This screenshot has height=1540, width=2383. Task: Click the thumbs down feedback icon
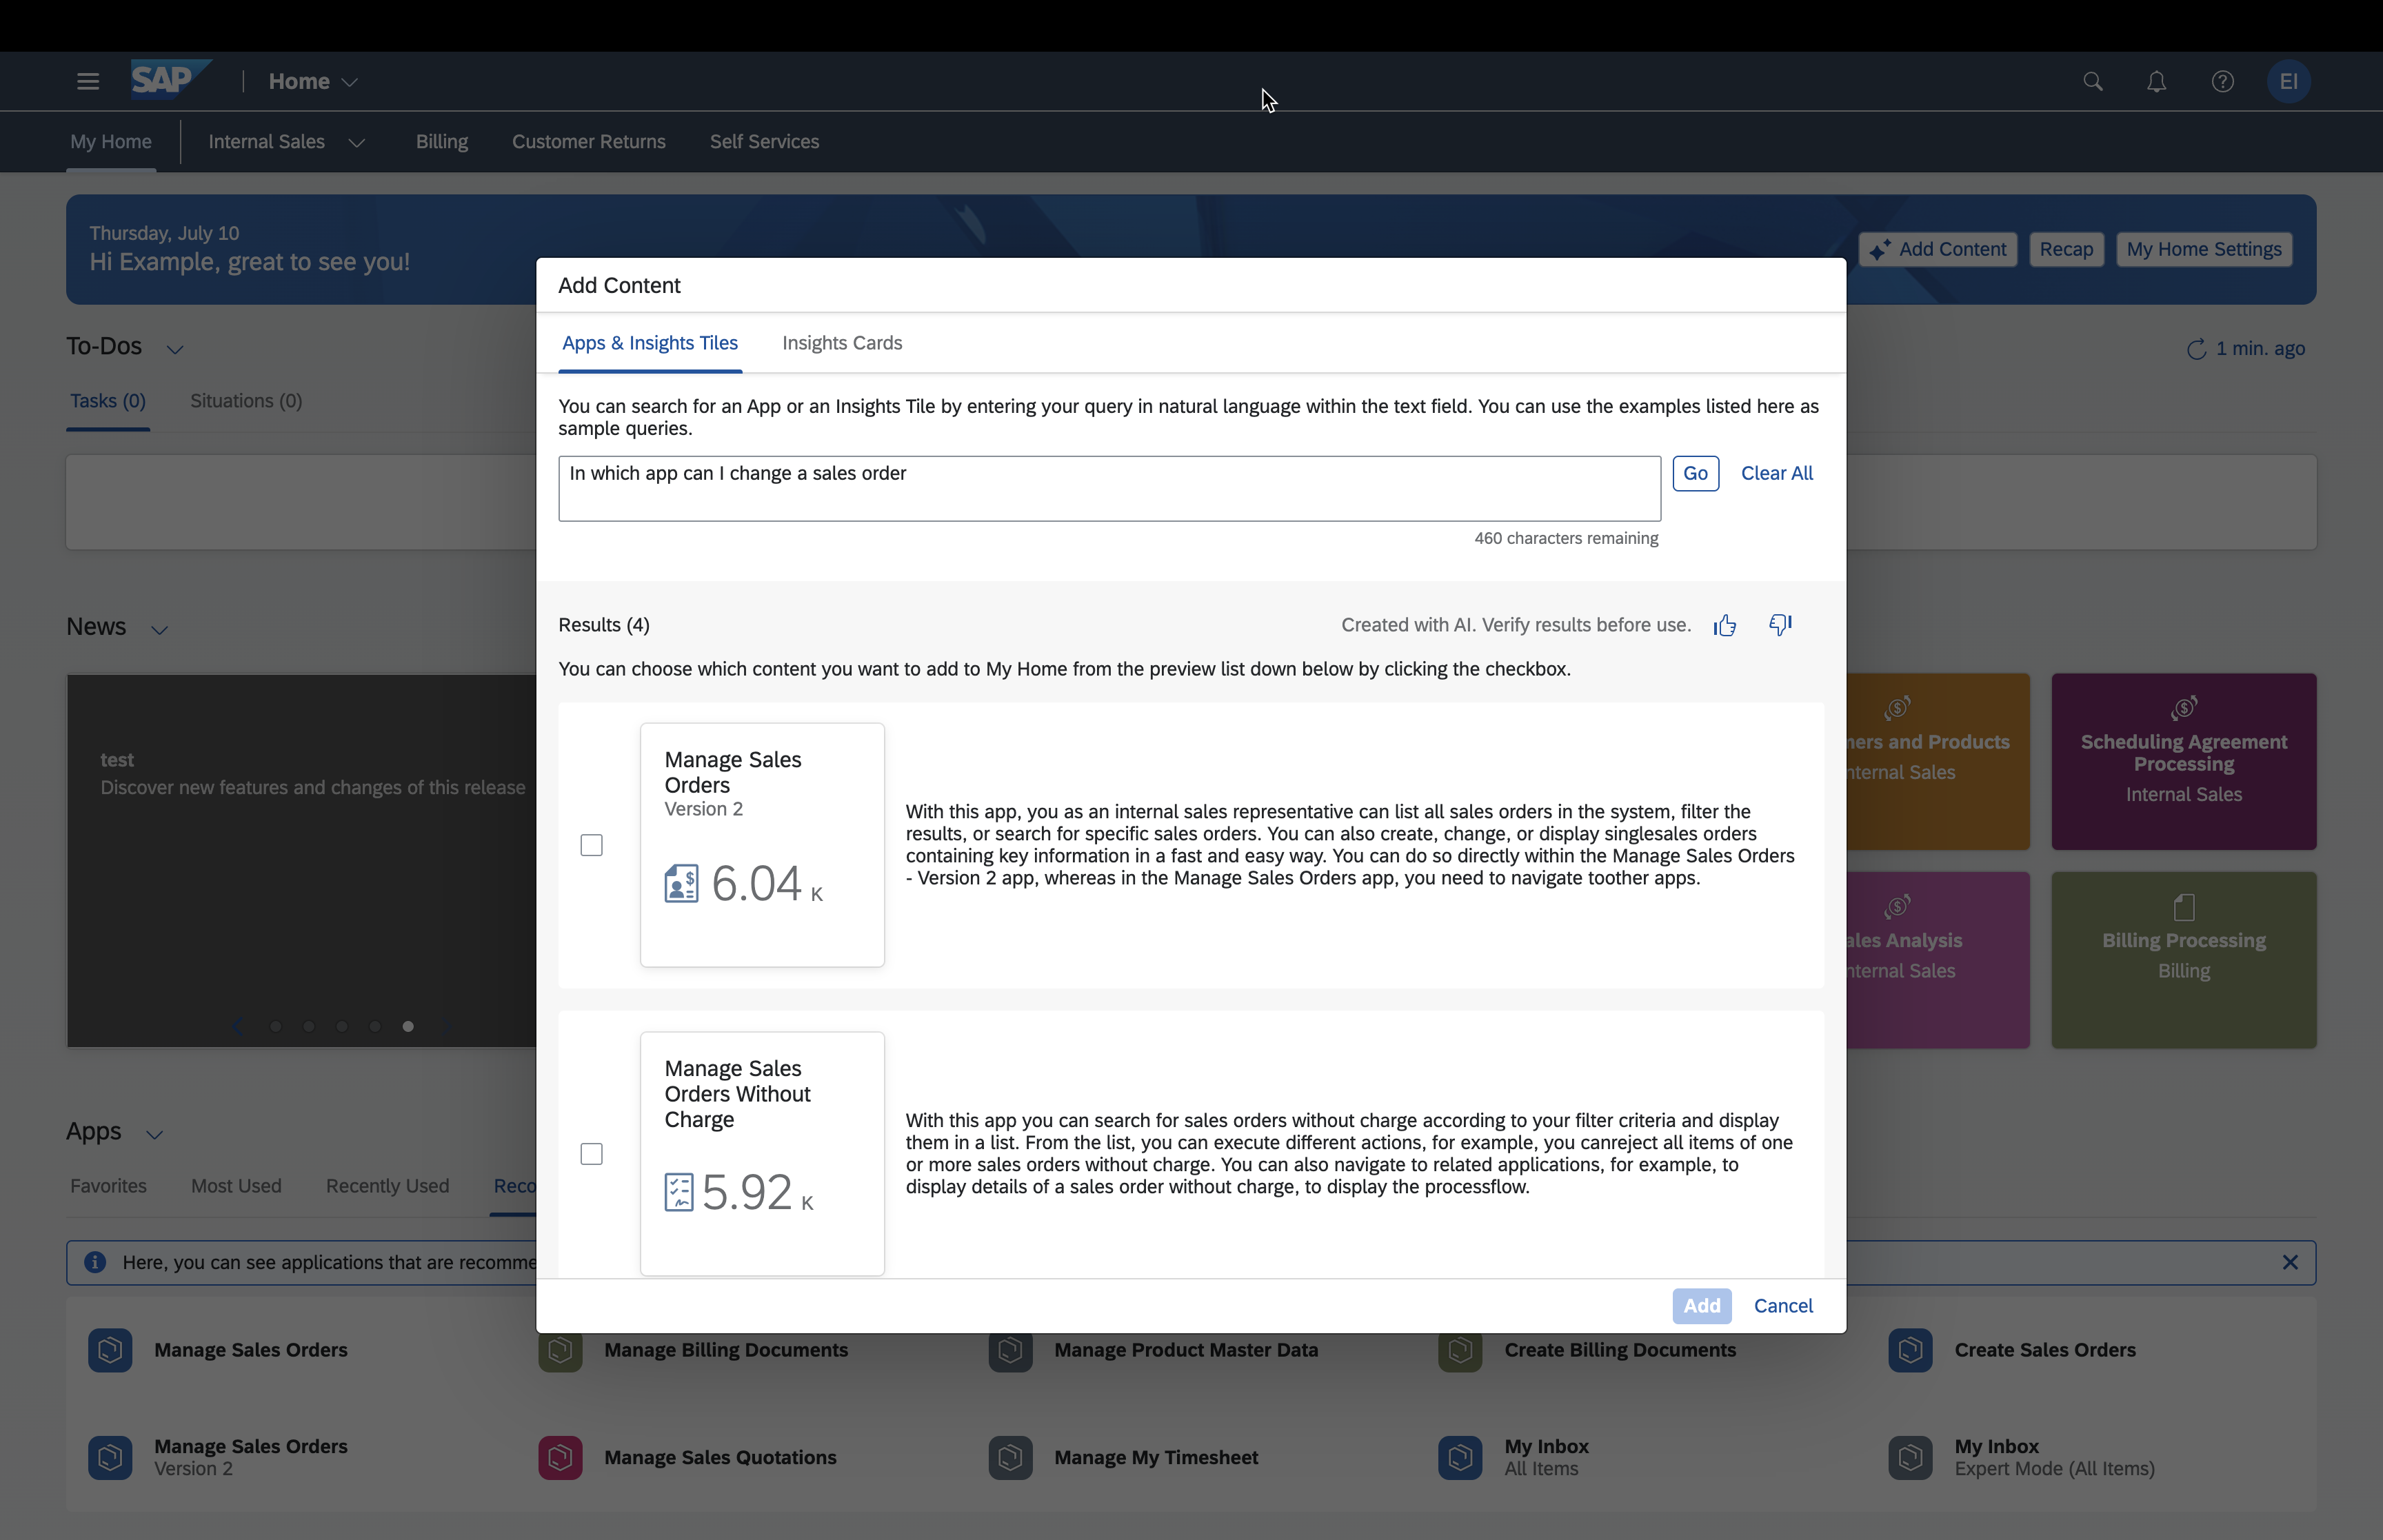pos(1780,625)
